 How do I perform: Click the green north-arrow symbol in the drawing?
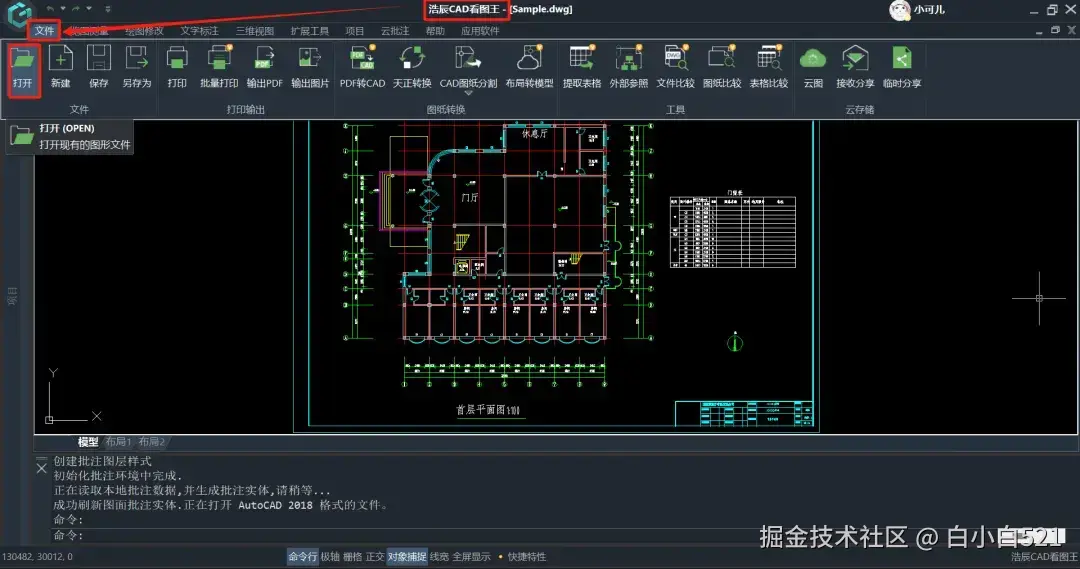click(735, 341)
